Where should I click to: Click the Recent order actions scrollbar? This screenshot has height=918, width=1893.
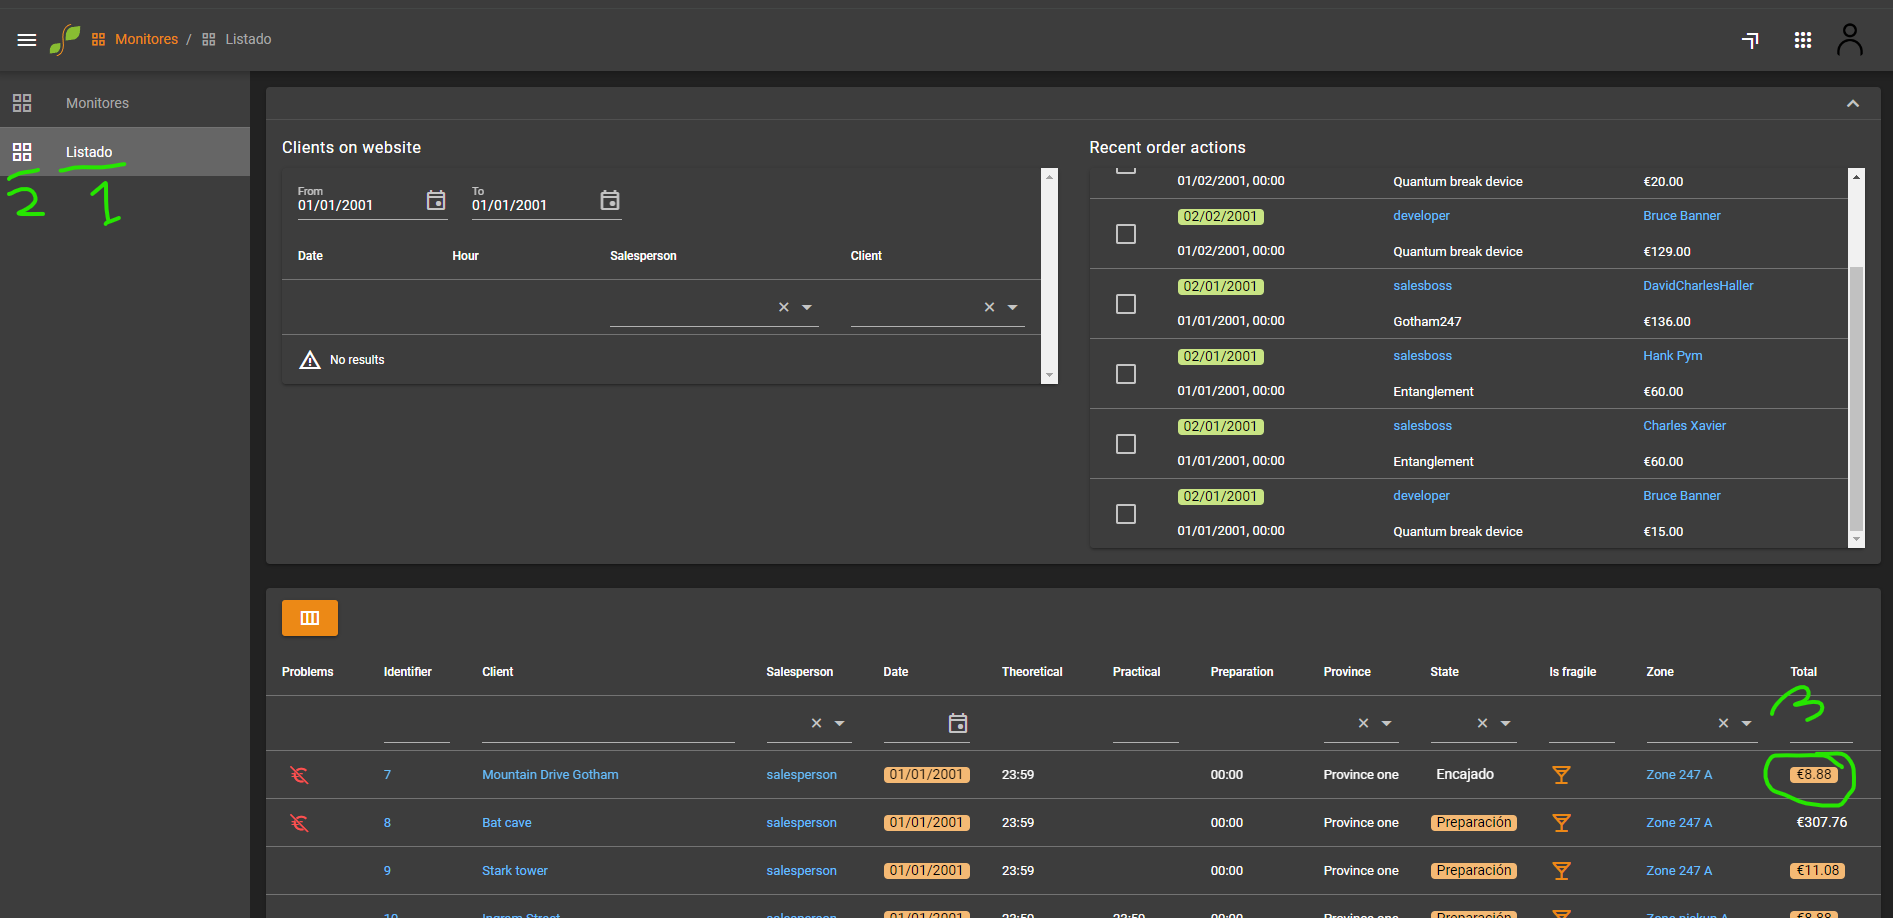1856,398
